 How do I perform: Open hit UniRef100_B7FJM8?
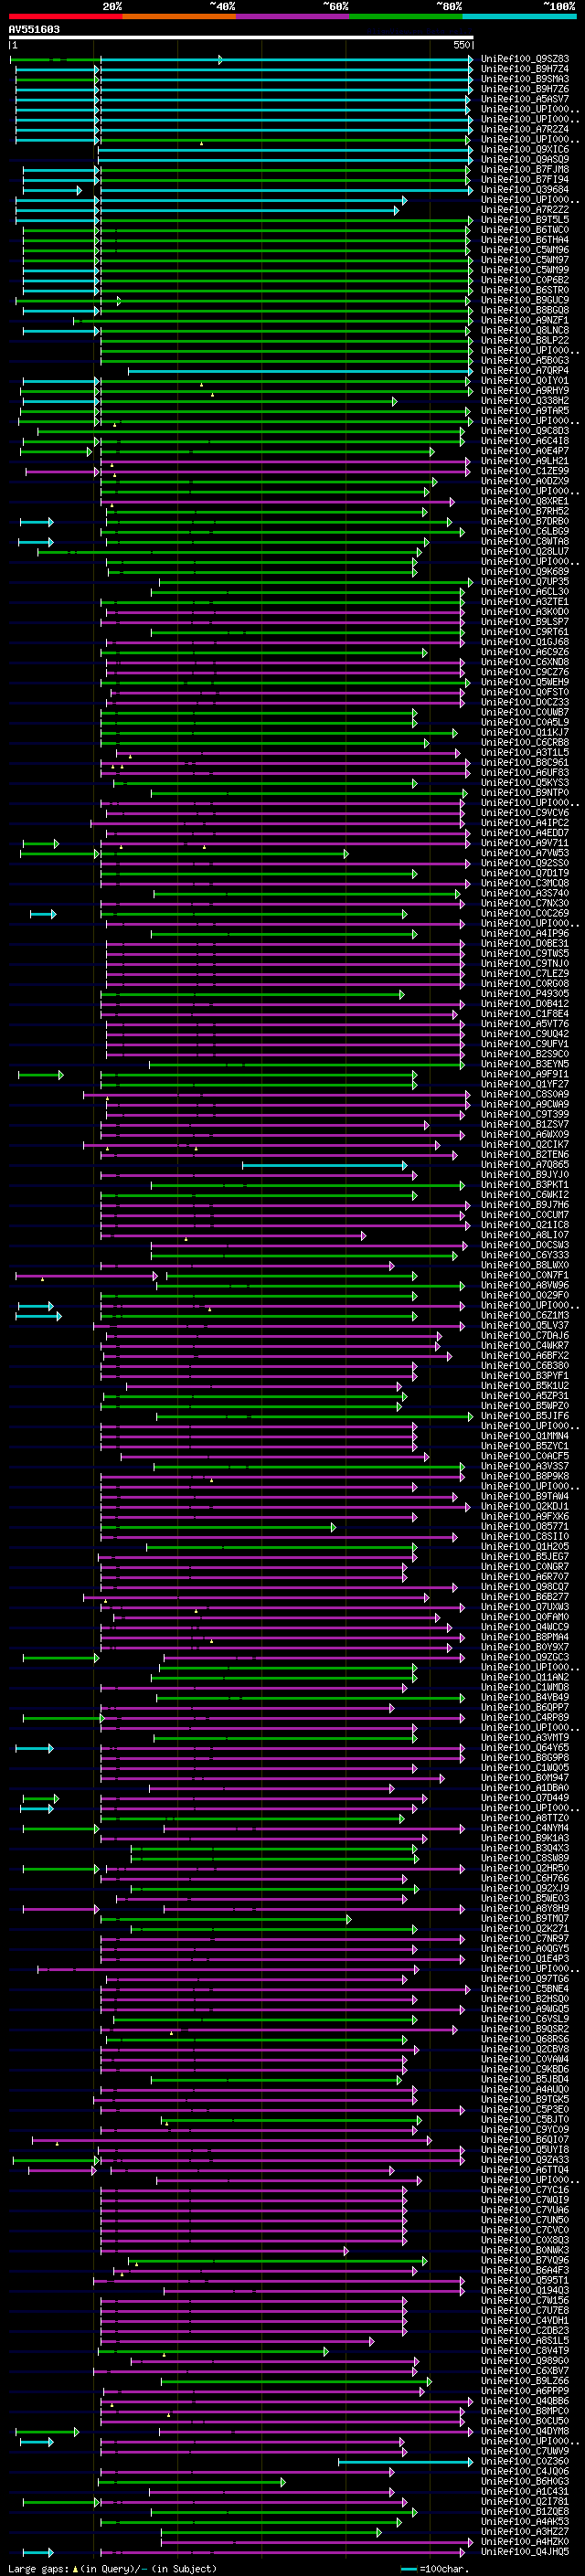(x=525, y=170)
